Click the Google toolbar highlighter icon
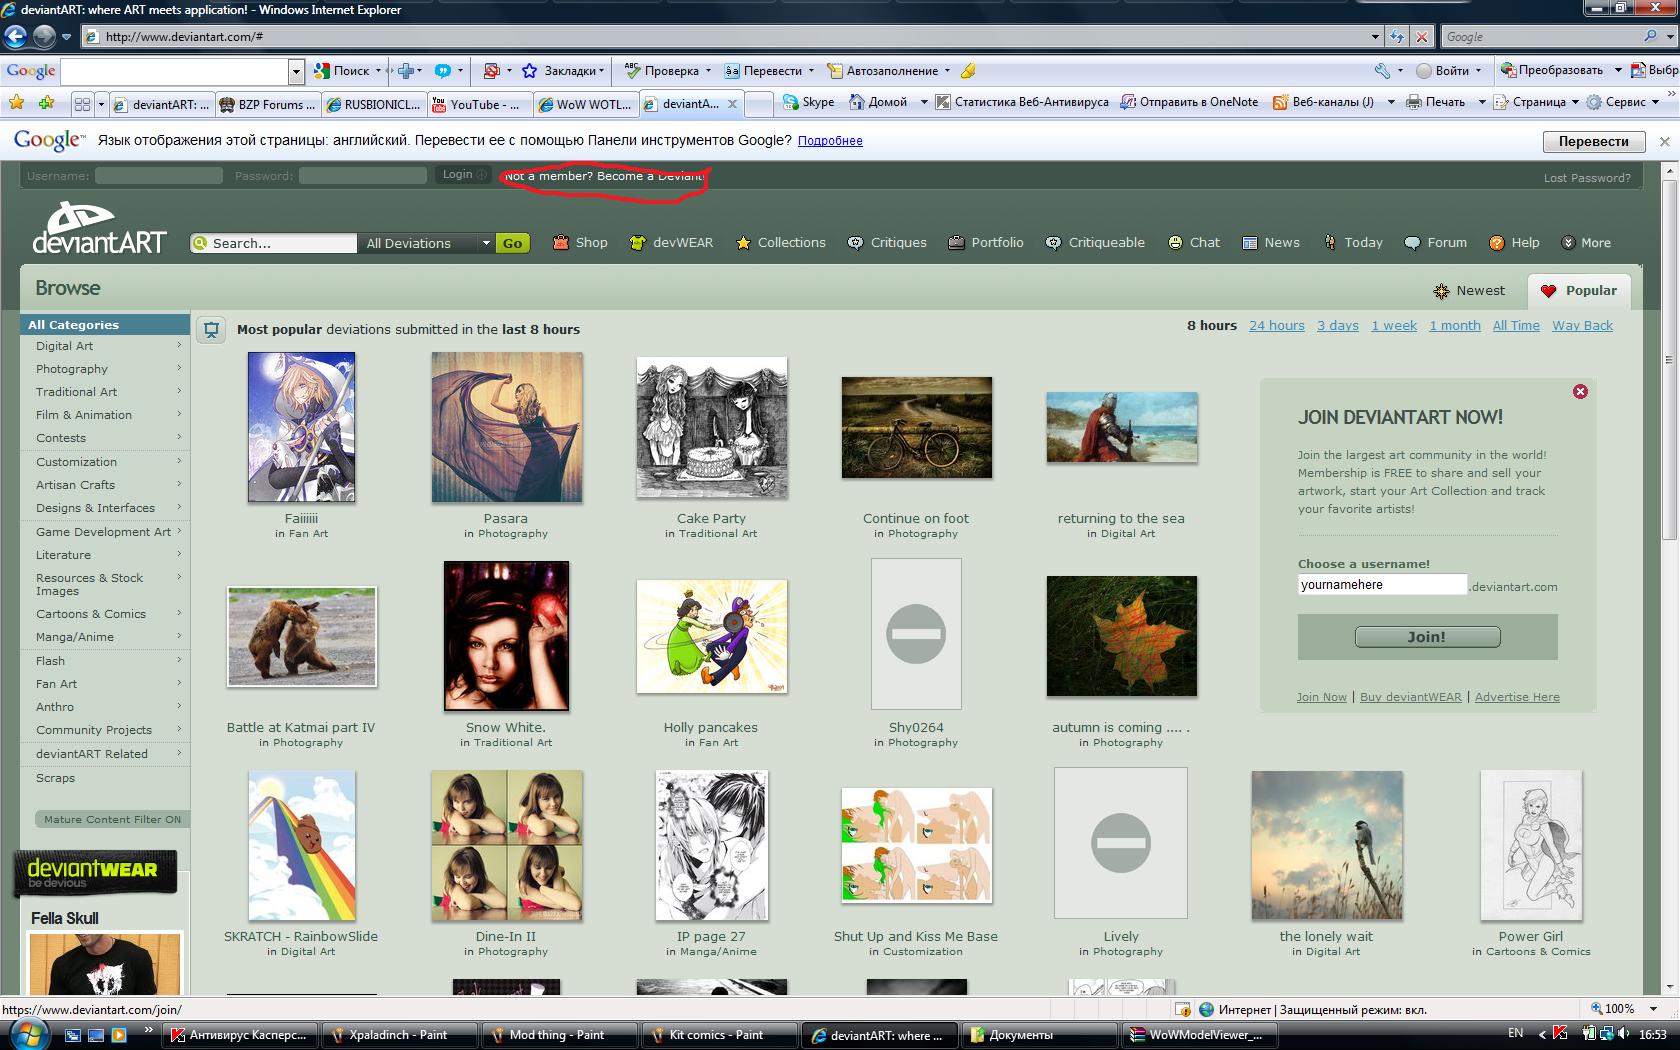 point(967,71)
